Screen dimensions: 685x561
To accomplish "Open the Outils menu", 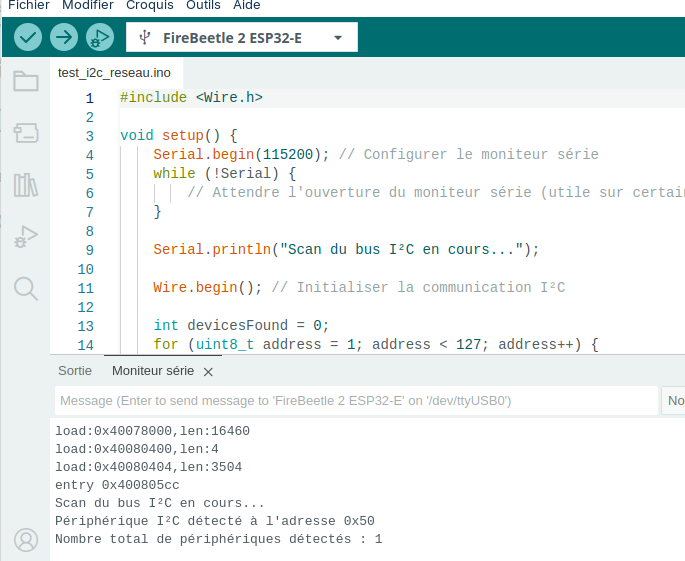I will [203, 5].
